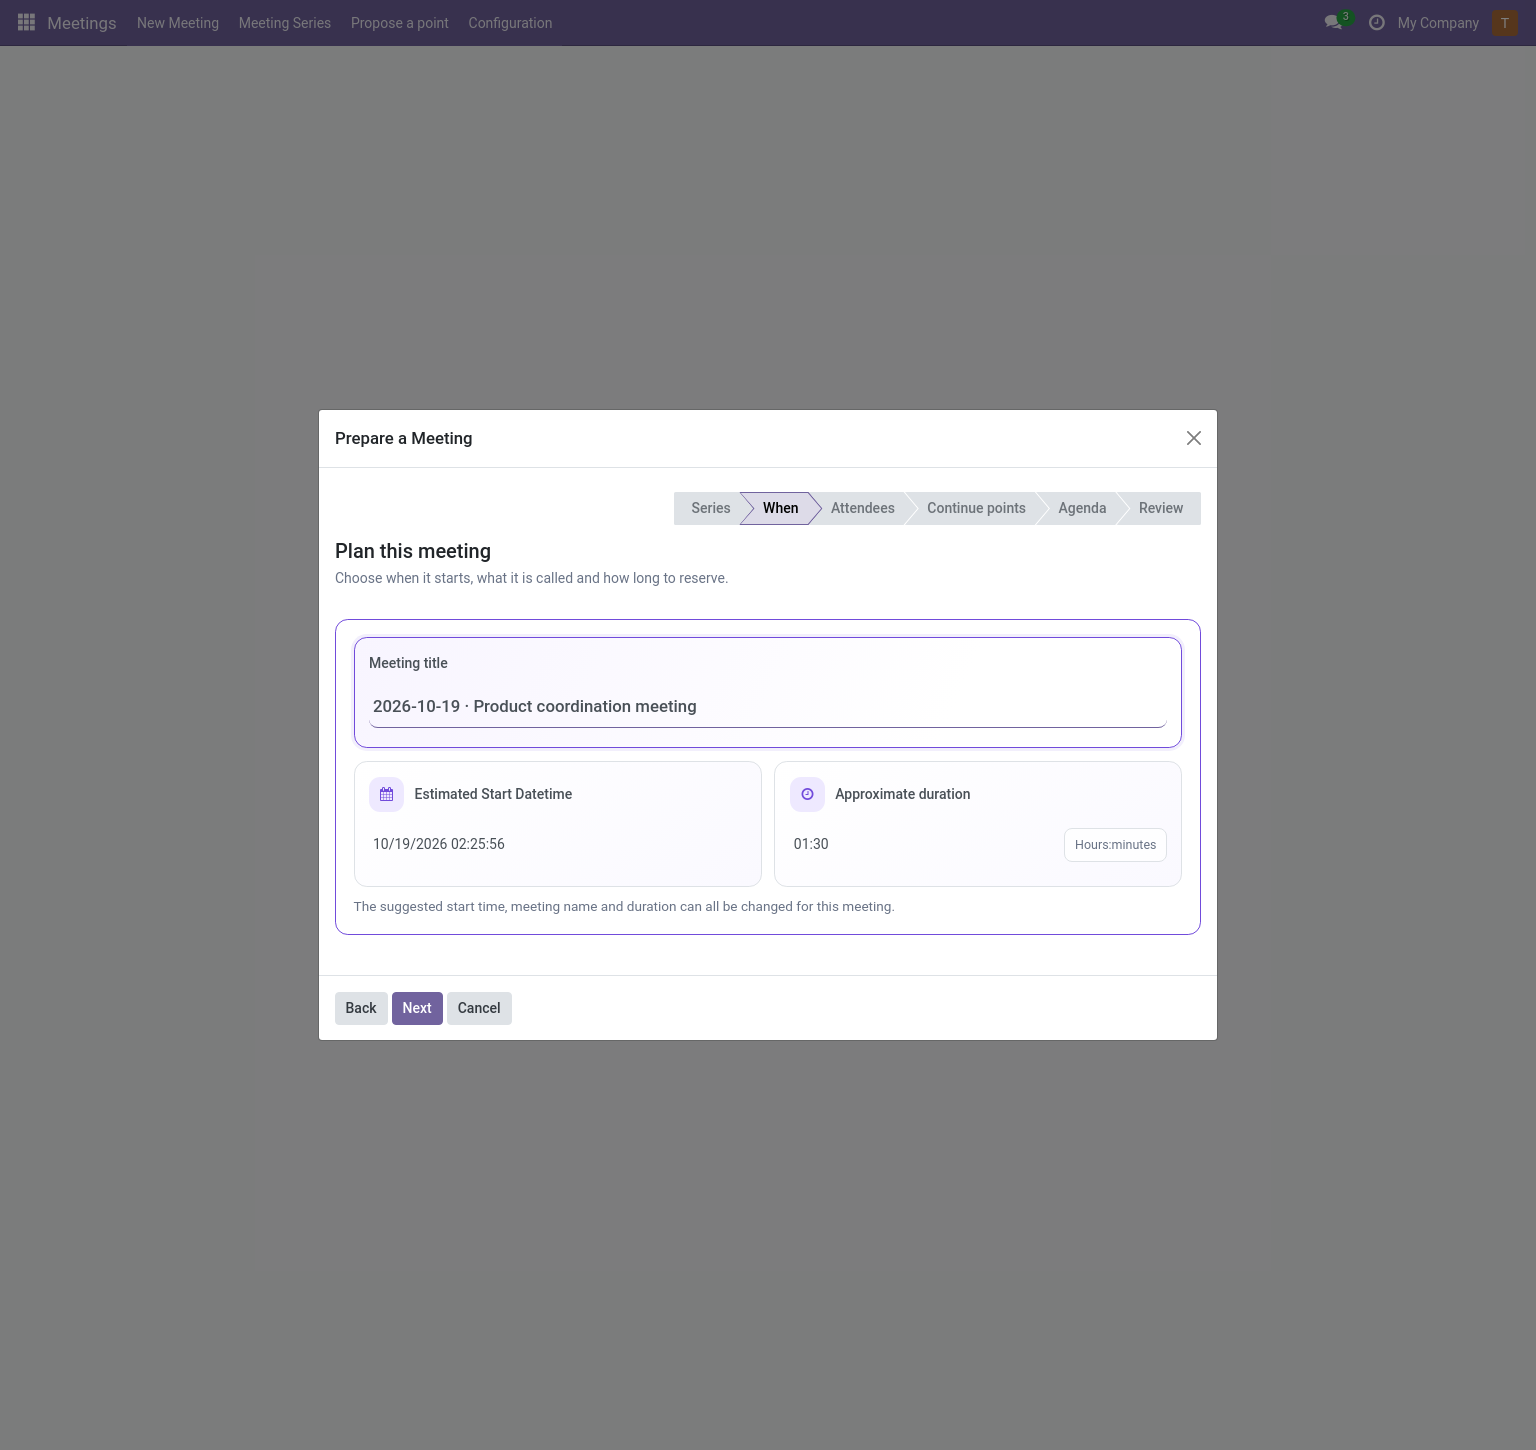The image size is (1536, 1450).
Task: Click the suggested start time hint text
Action: 624,907
